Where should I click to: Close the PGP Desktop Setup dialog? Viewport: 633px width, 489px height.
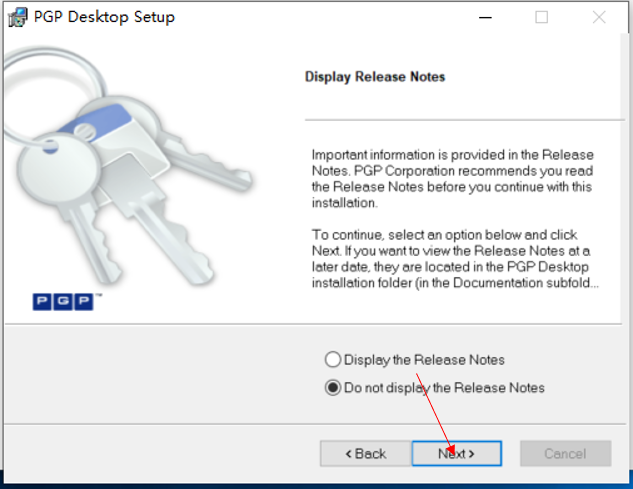pos(599,17)
